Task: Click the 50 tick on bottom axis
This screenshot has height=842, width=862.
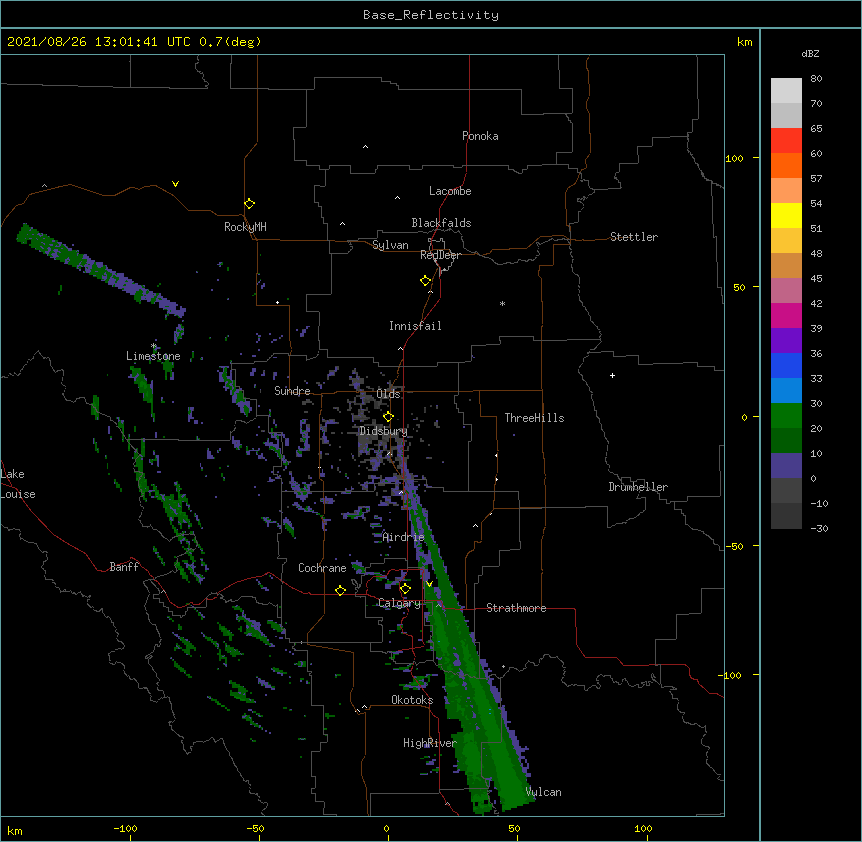Action: click(x=514, y=828)
